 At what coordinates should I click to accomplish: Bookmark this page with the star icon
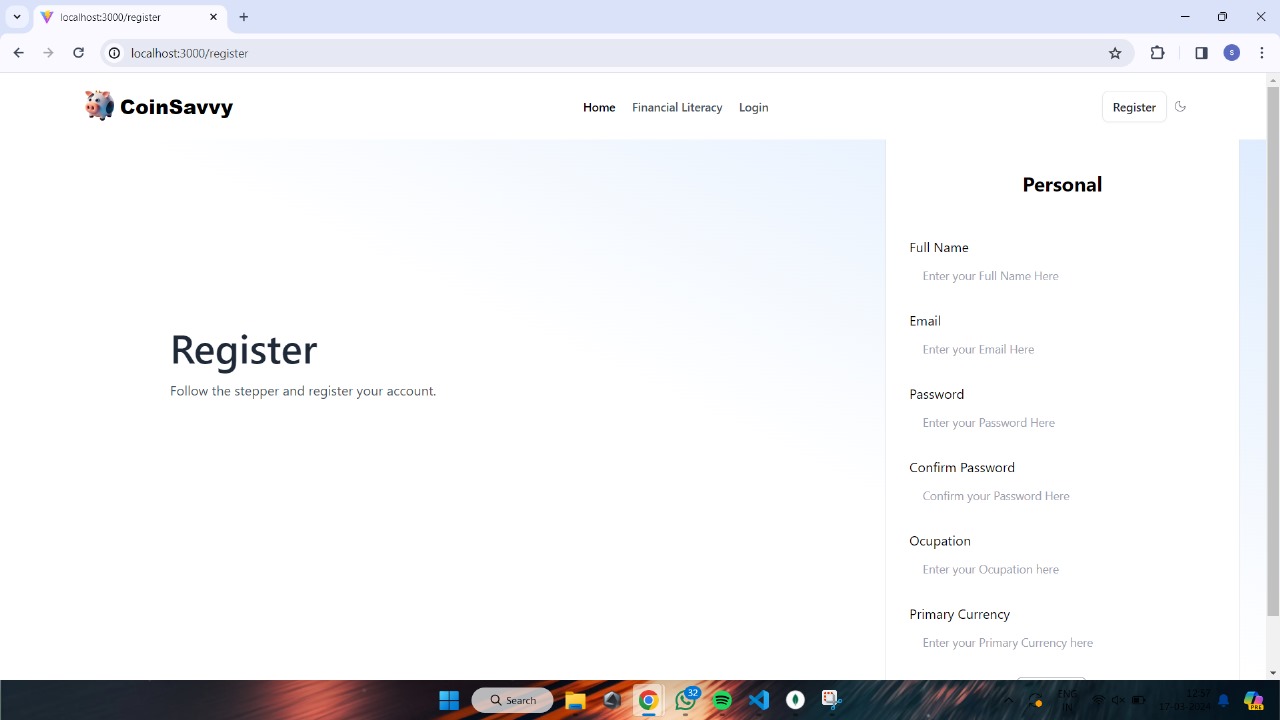click(x=1115, y=53)
